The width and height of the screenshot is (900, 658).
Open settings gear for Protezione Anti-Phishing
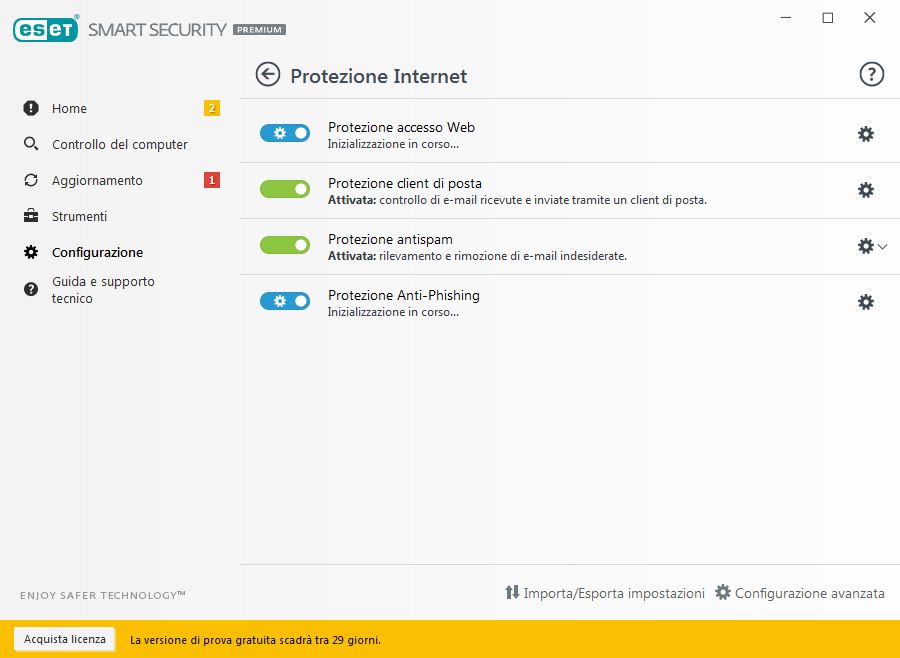point(866,302)
